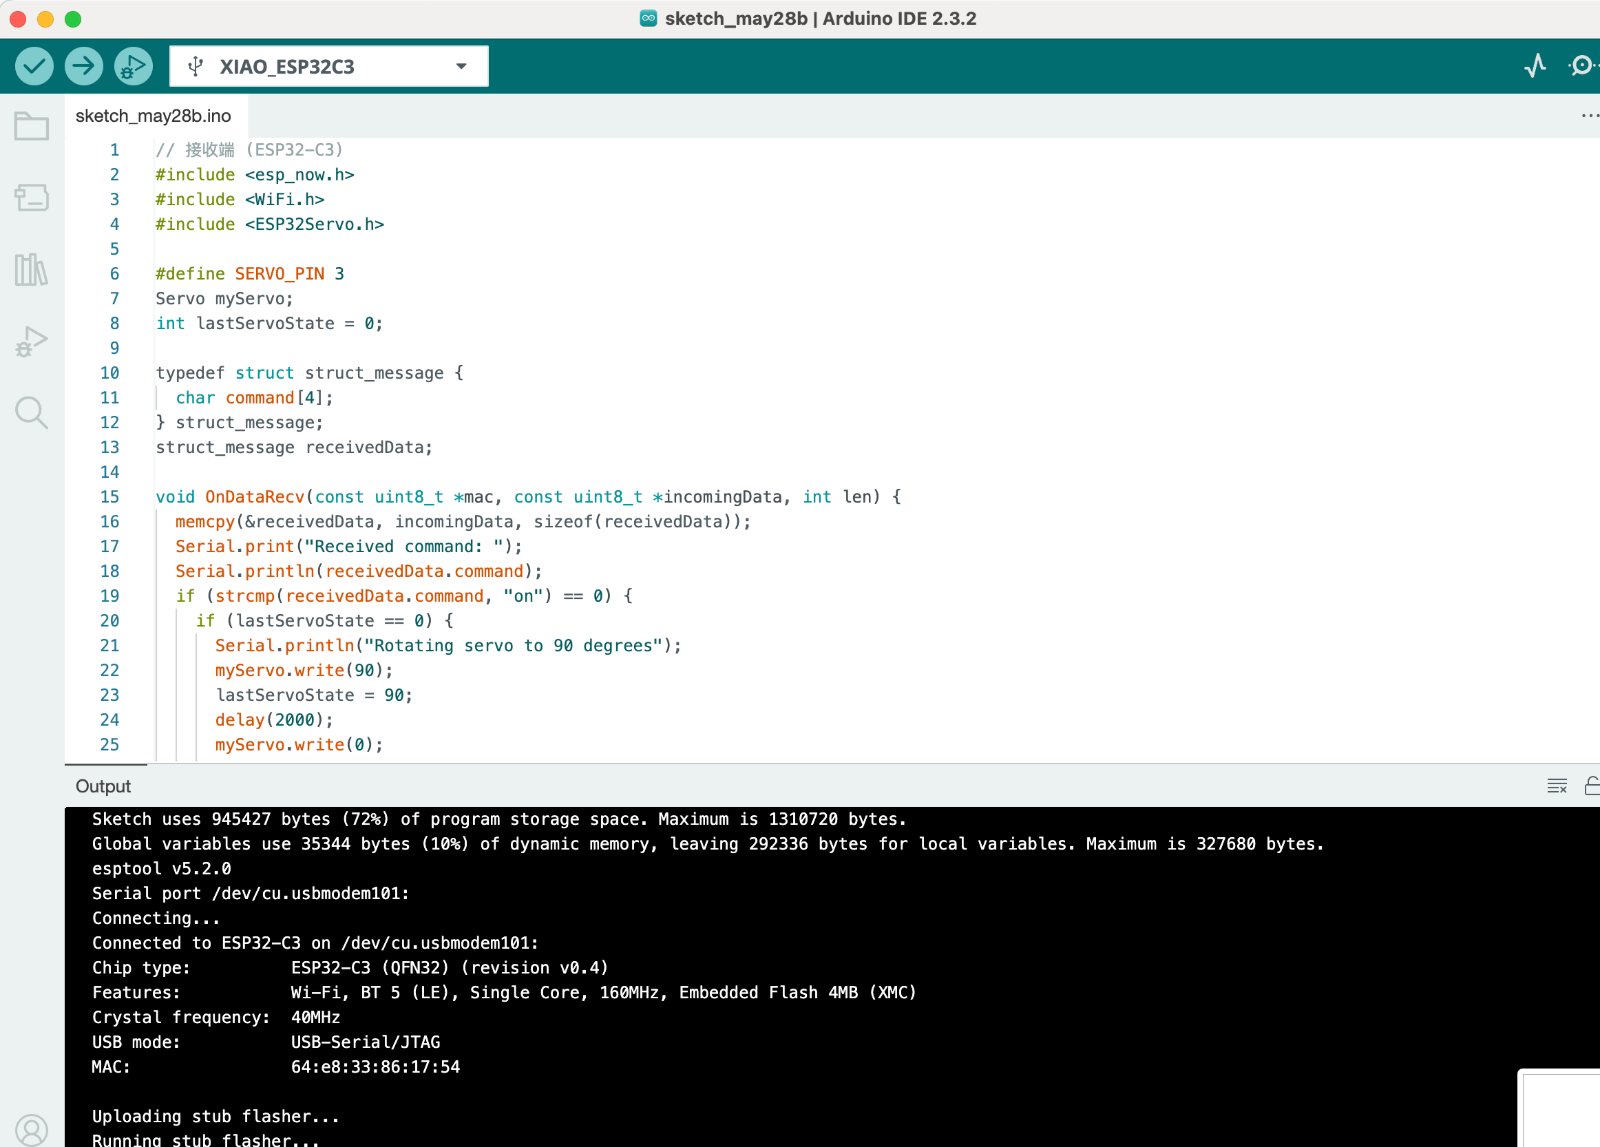The image size is (1600, 1147).
Task: Click the 'Servo myServo;' declaration
Action: tap(224, 299)
